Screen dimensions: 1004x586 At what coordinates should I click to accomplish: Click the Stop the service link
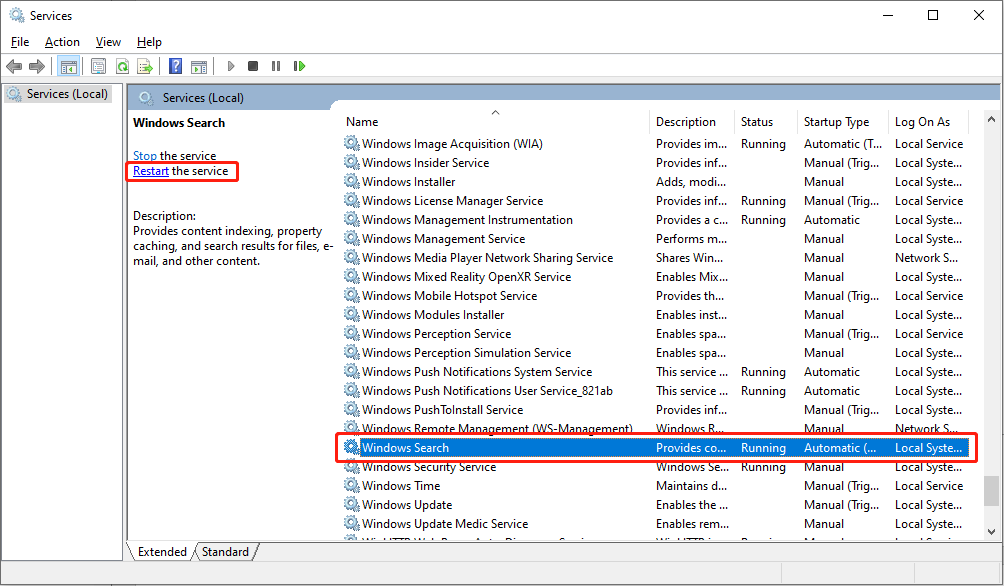pyautogui.click(x=145, y=156)
